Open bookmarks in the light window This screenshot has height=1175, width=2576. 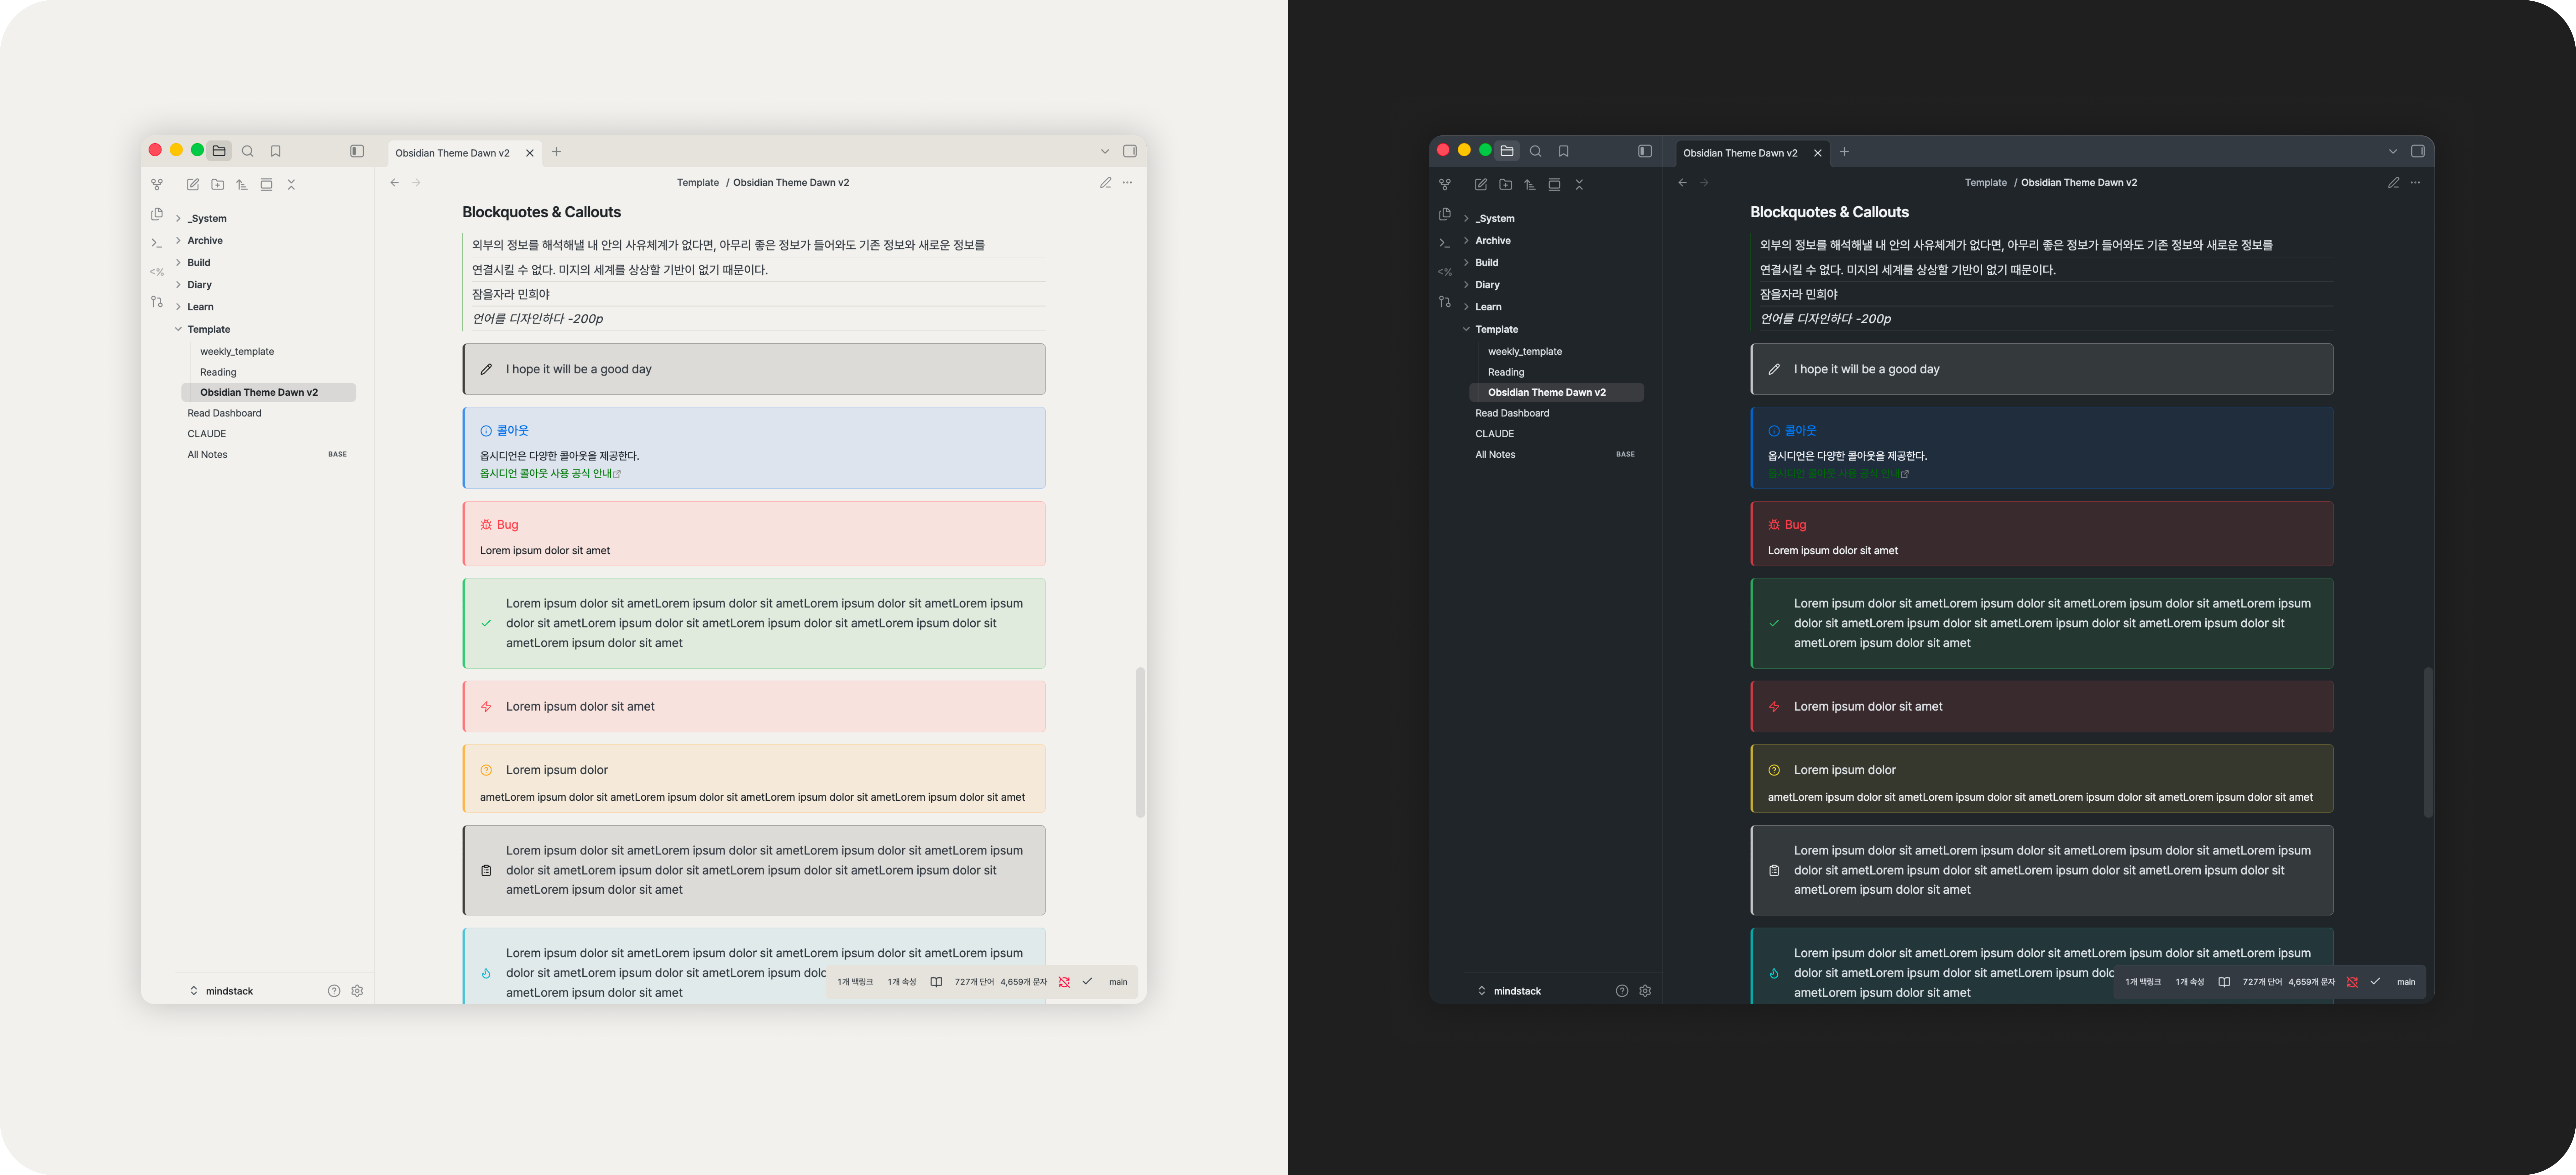tap(276, 151)
